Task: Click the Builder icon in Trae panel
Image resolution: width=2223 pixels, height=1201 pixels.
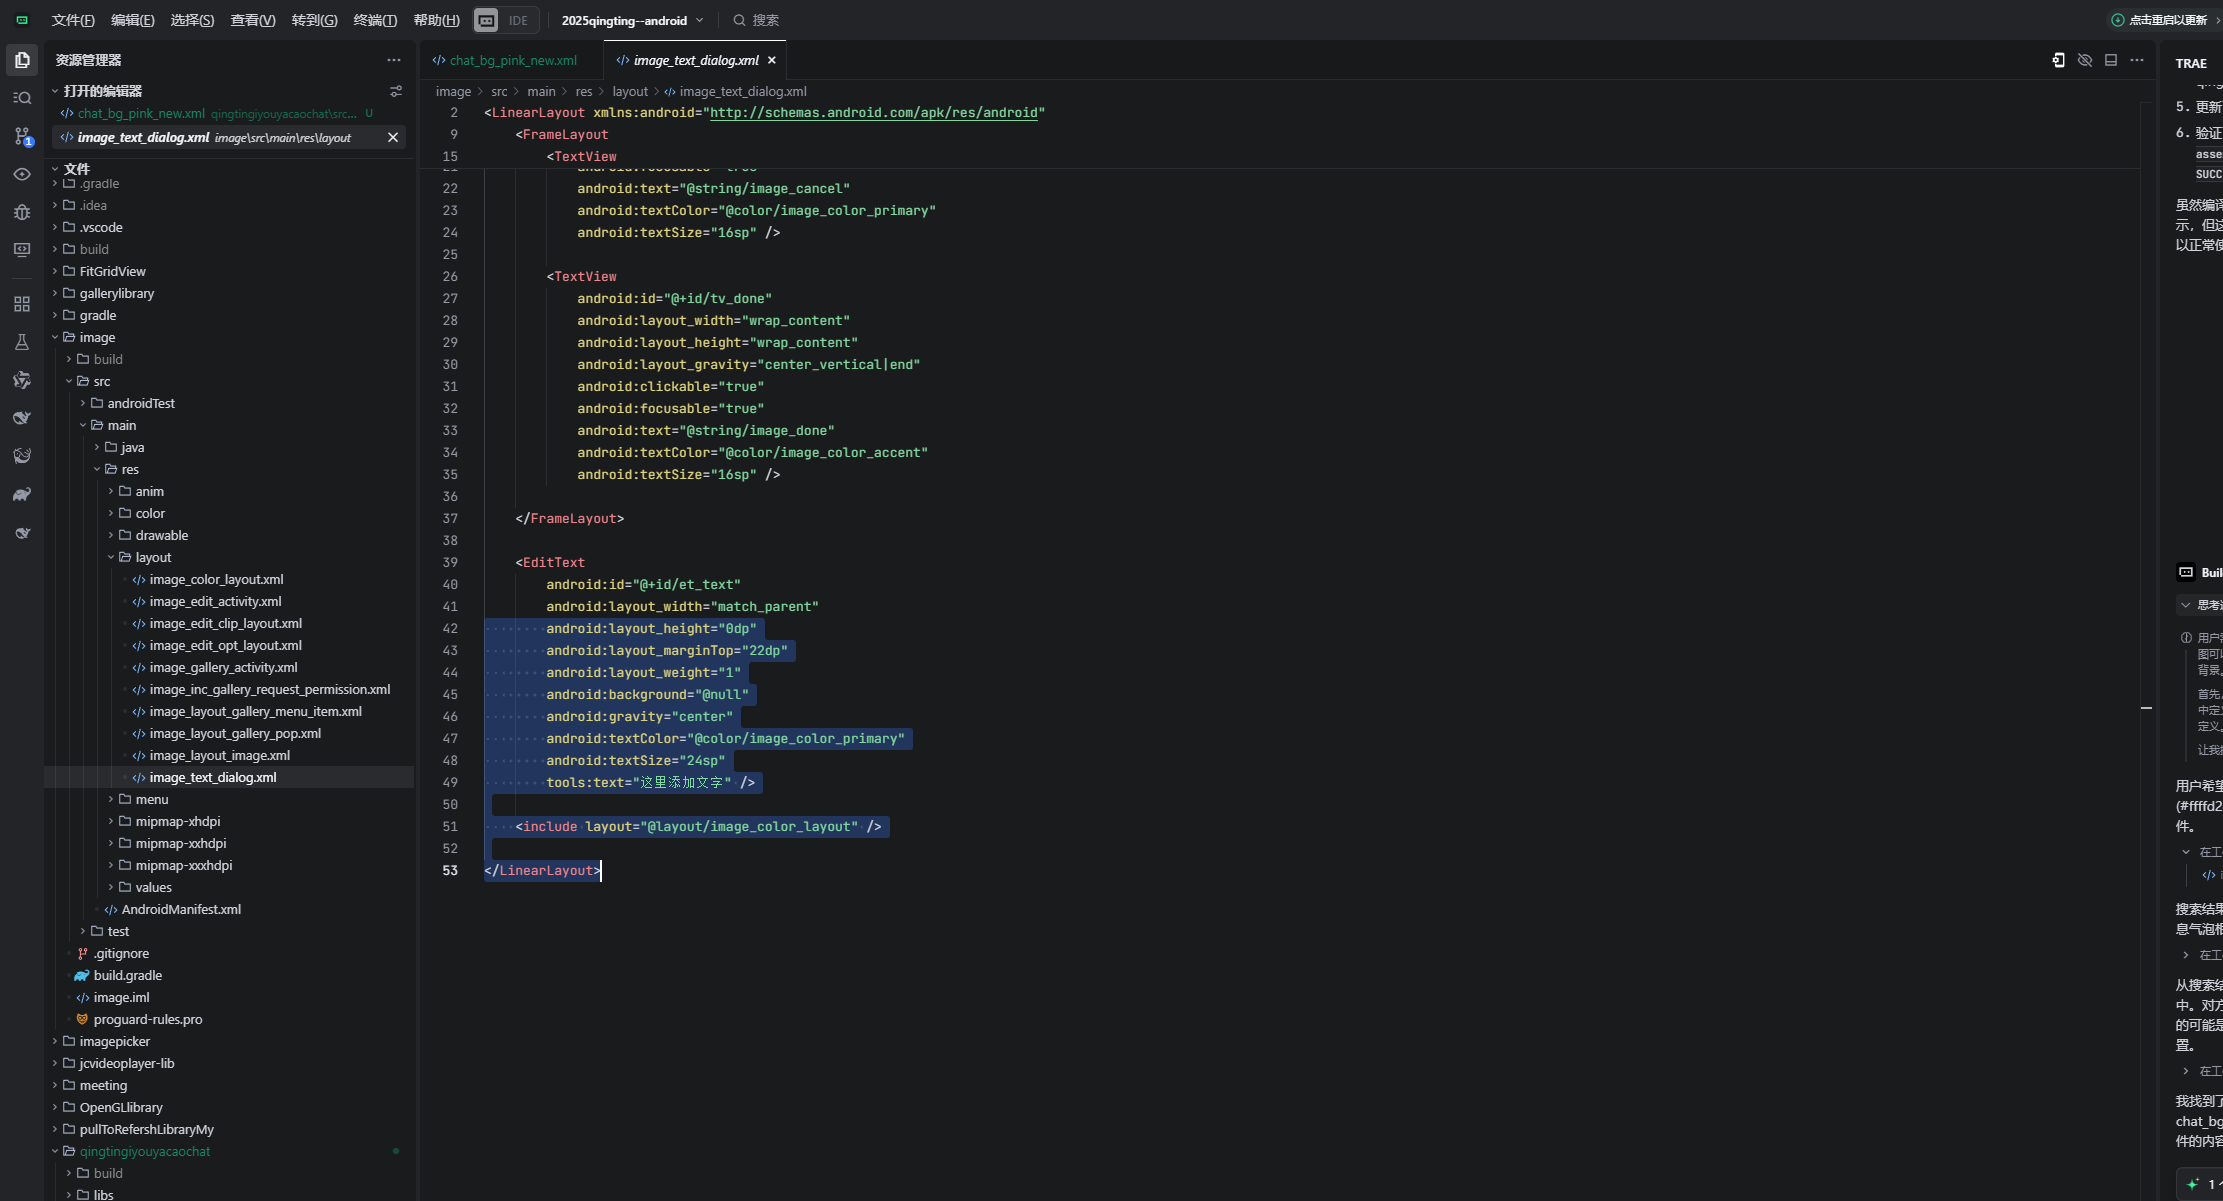Action: tap(2186, 572)
